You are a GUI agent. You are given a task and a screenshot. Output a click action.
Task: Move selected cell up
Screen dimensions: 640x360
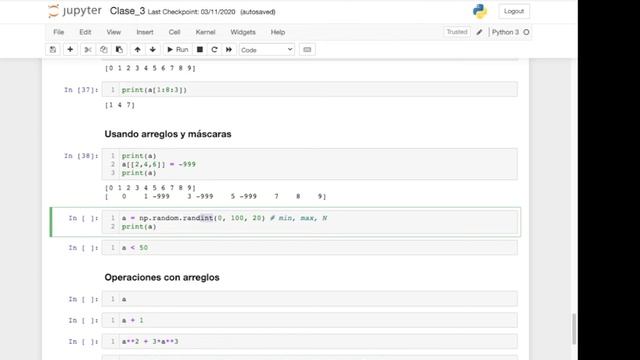pos(138,50)
